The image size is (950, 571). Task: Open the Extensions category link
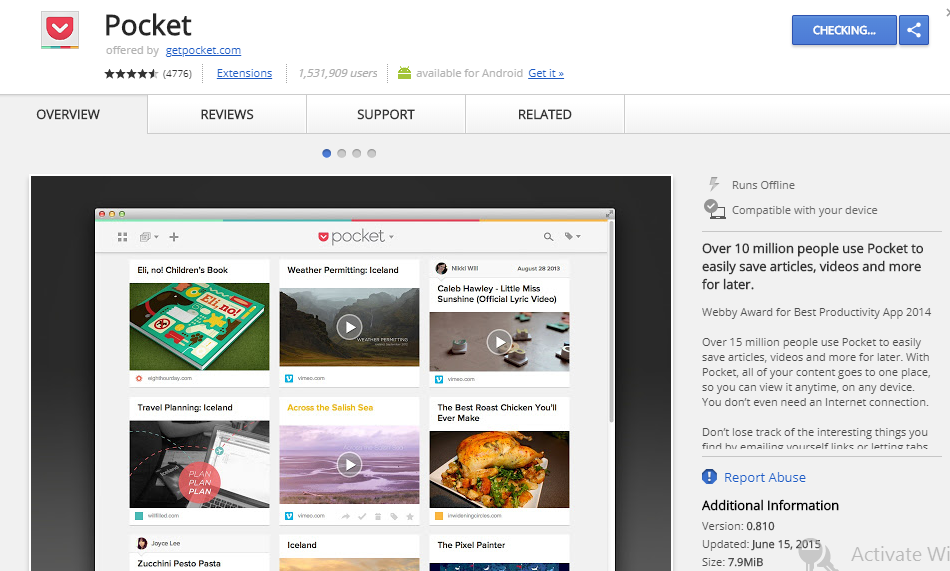(244, 73)
